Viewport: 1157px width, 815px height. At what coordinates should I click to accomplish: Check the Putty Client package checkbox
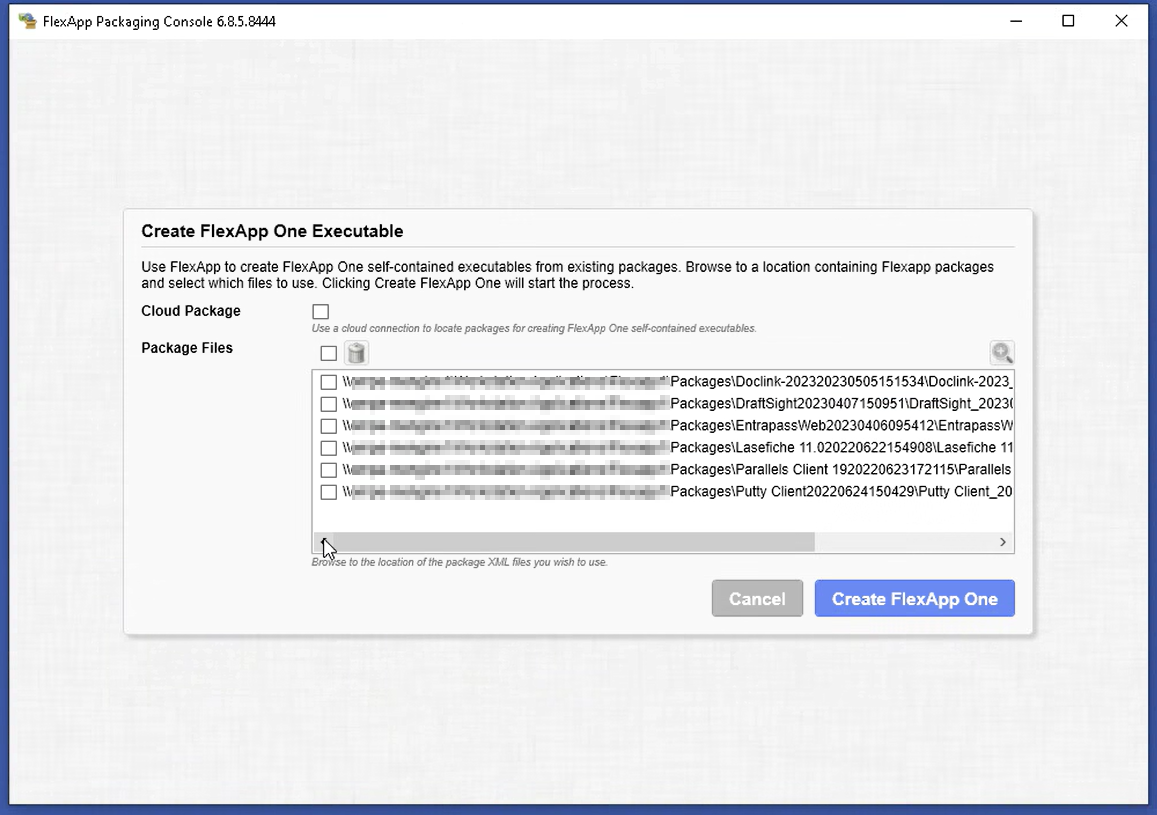[x=328, y=492]
